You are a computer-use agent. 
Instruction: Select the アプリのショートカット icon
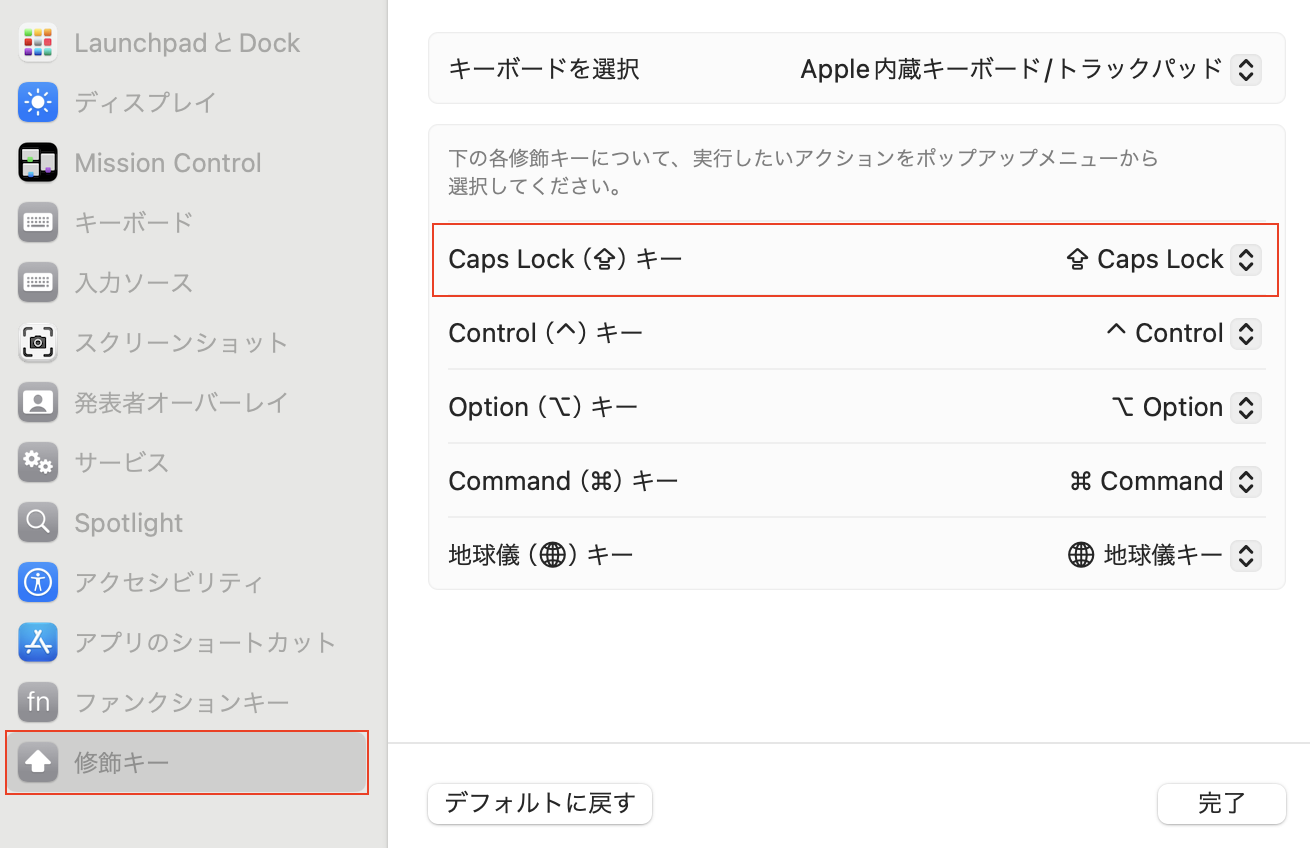point(38,642)
